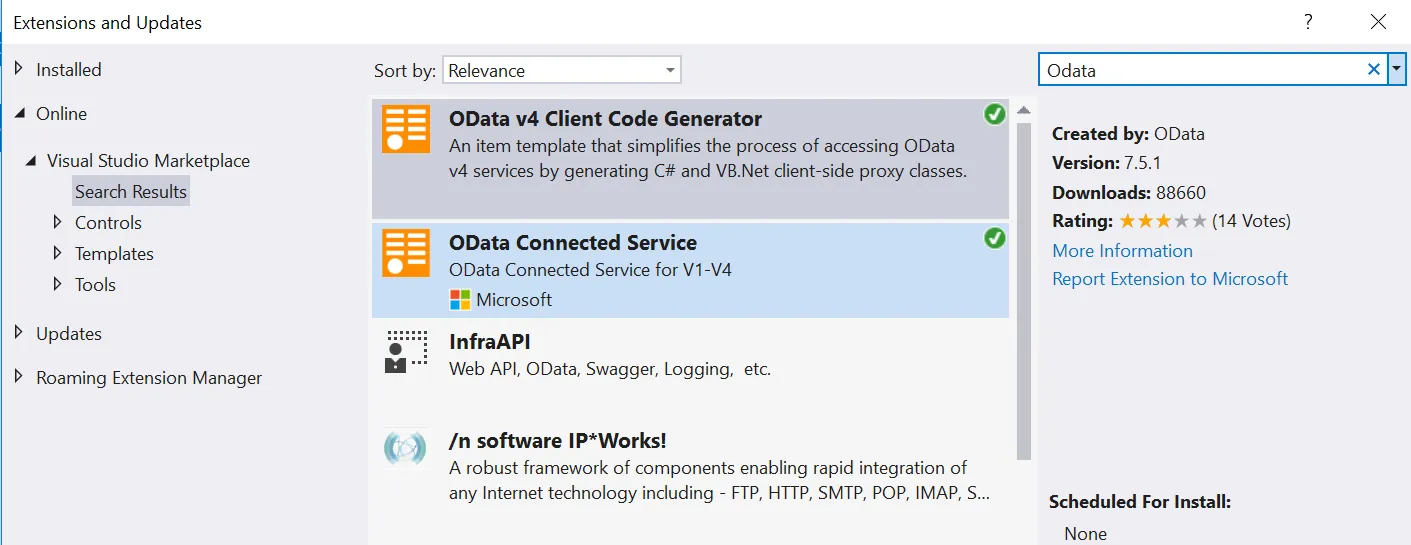The height and width of the screenshot is (545, 1411).
Task: Click the green installed checkmark on OData v4 Client Code Generator
Action: [x=994, y=114]
